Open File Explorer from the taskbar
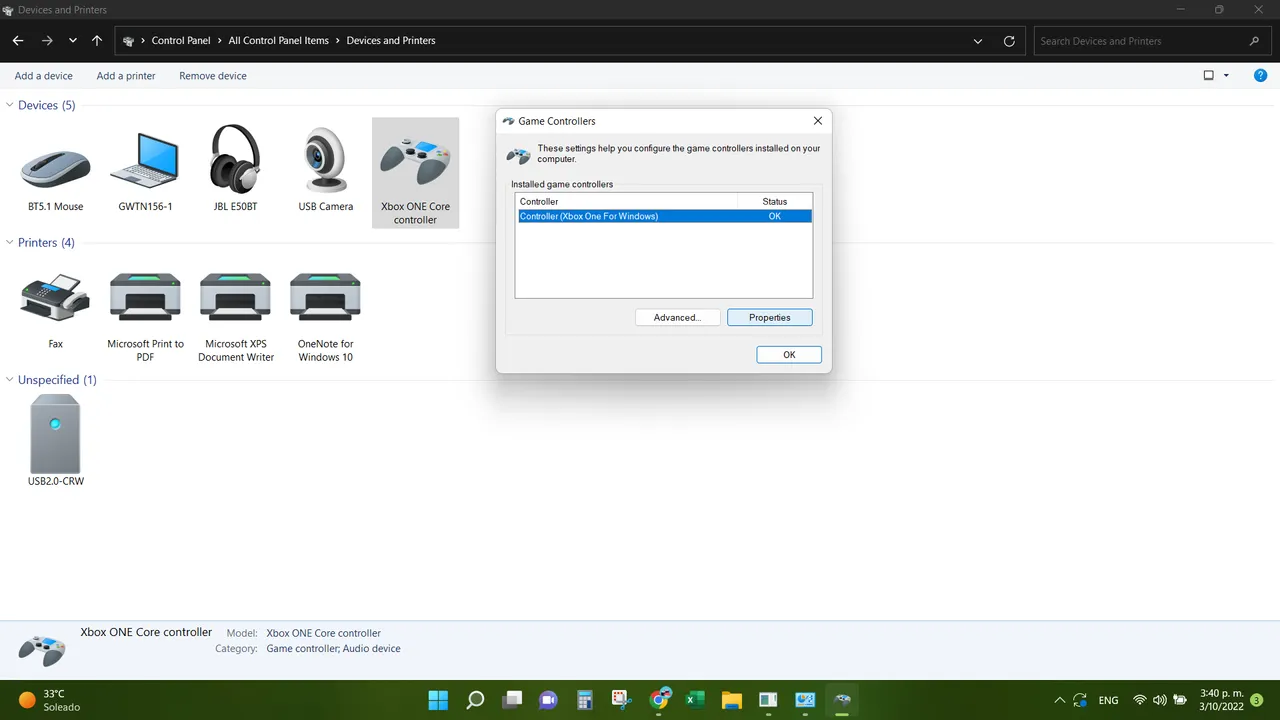This screenshot has height=720, width=1280. 731,700
